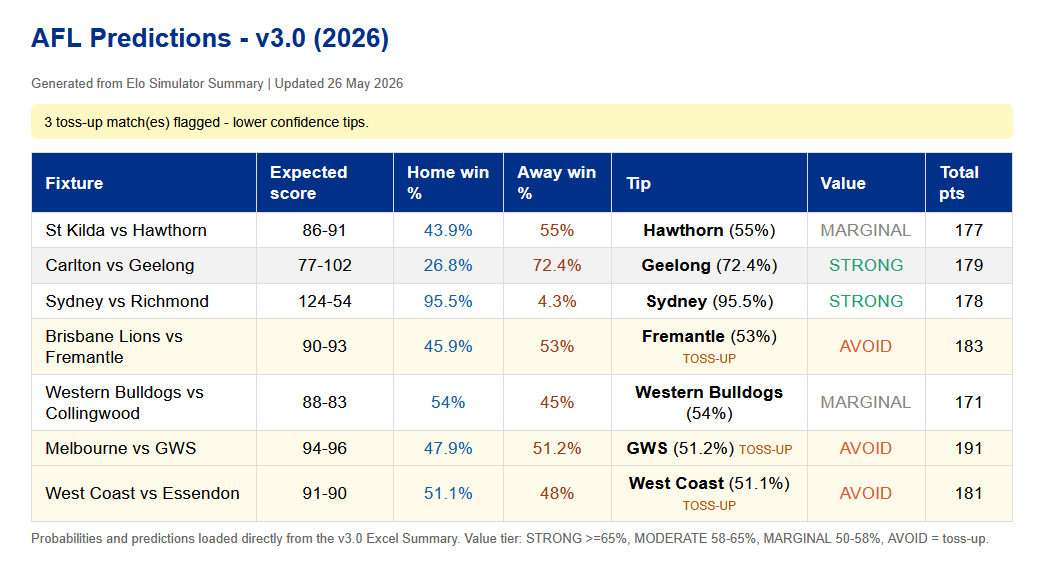Click away win value 72.4%
Screen dimensions: 1052x573
557,266
